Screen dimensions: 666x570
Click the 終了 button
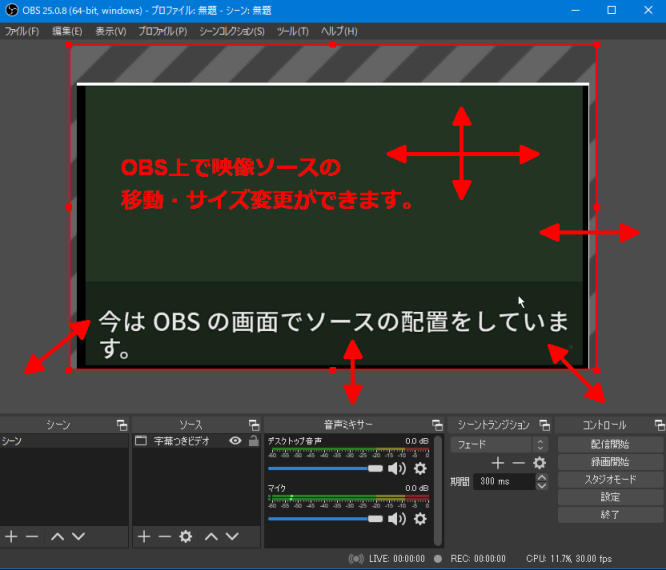click(x=610, y=515)
